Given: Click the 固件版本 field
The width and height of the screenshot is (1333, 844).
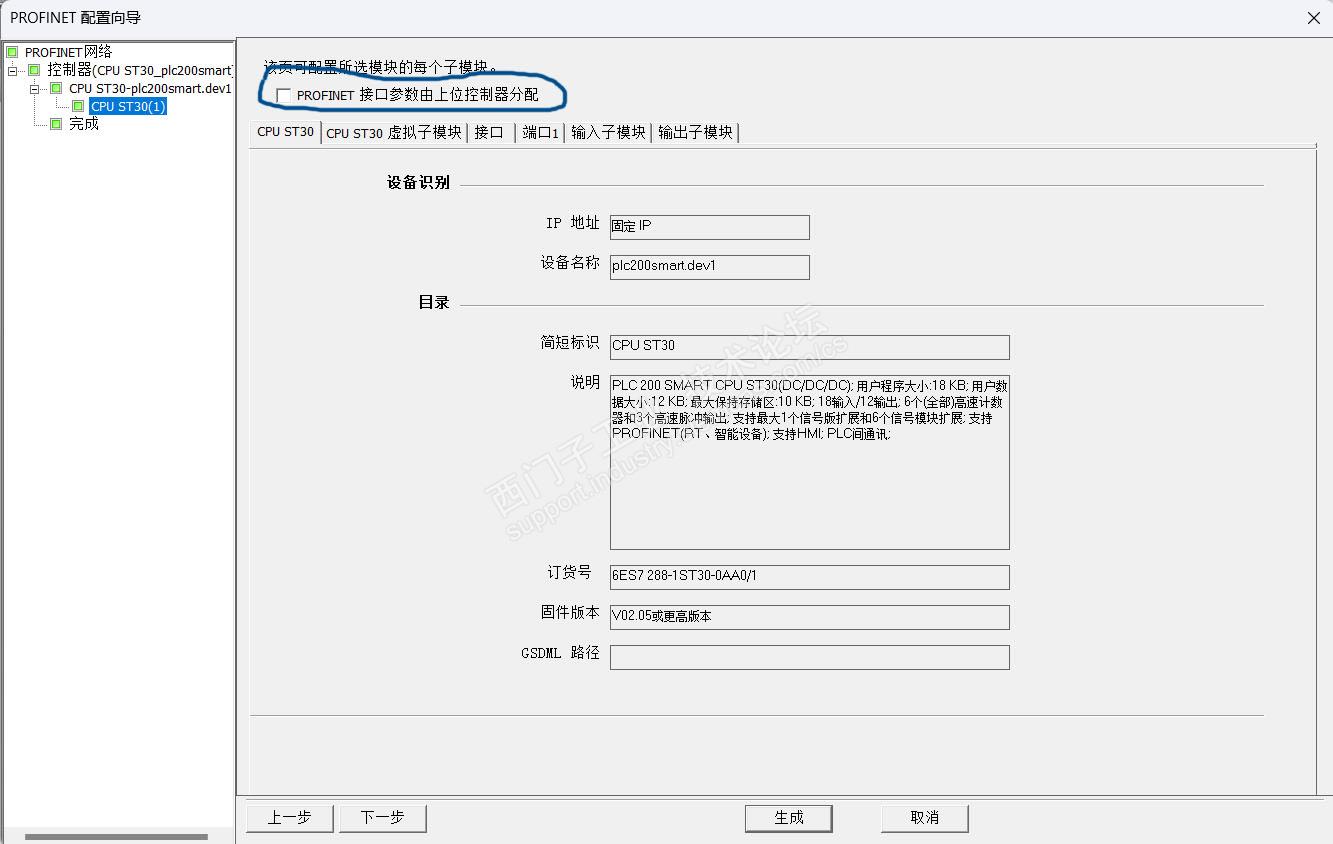Looking at the screenshot, I should [809, 617].
